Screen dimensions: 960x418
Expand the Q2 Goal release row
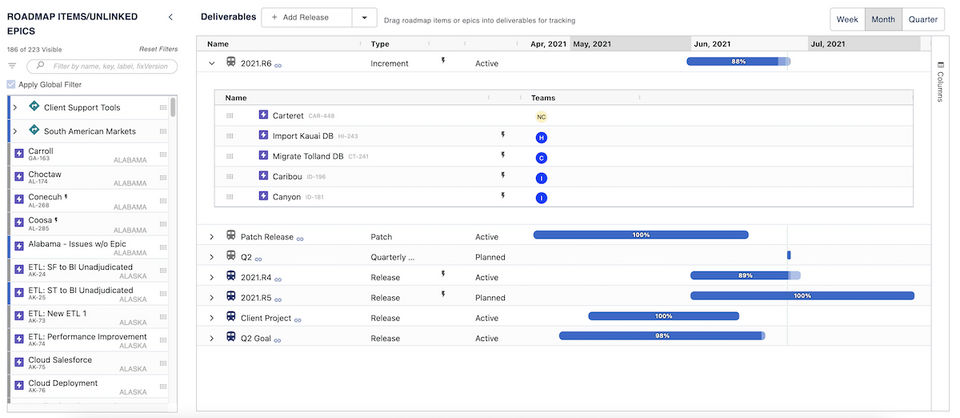pyautogui.click(x=211, y=338)
